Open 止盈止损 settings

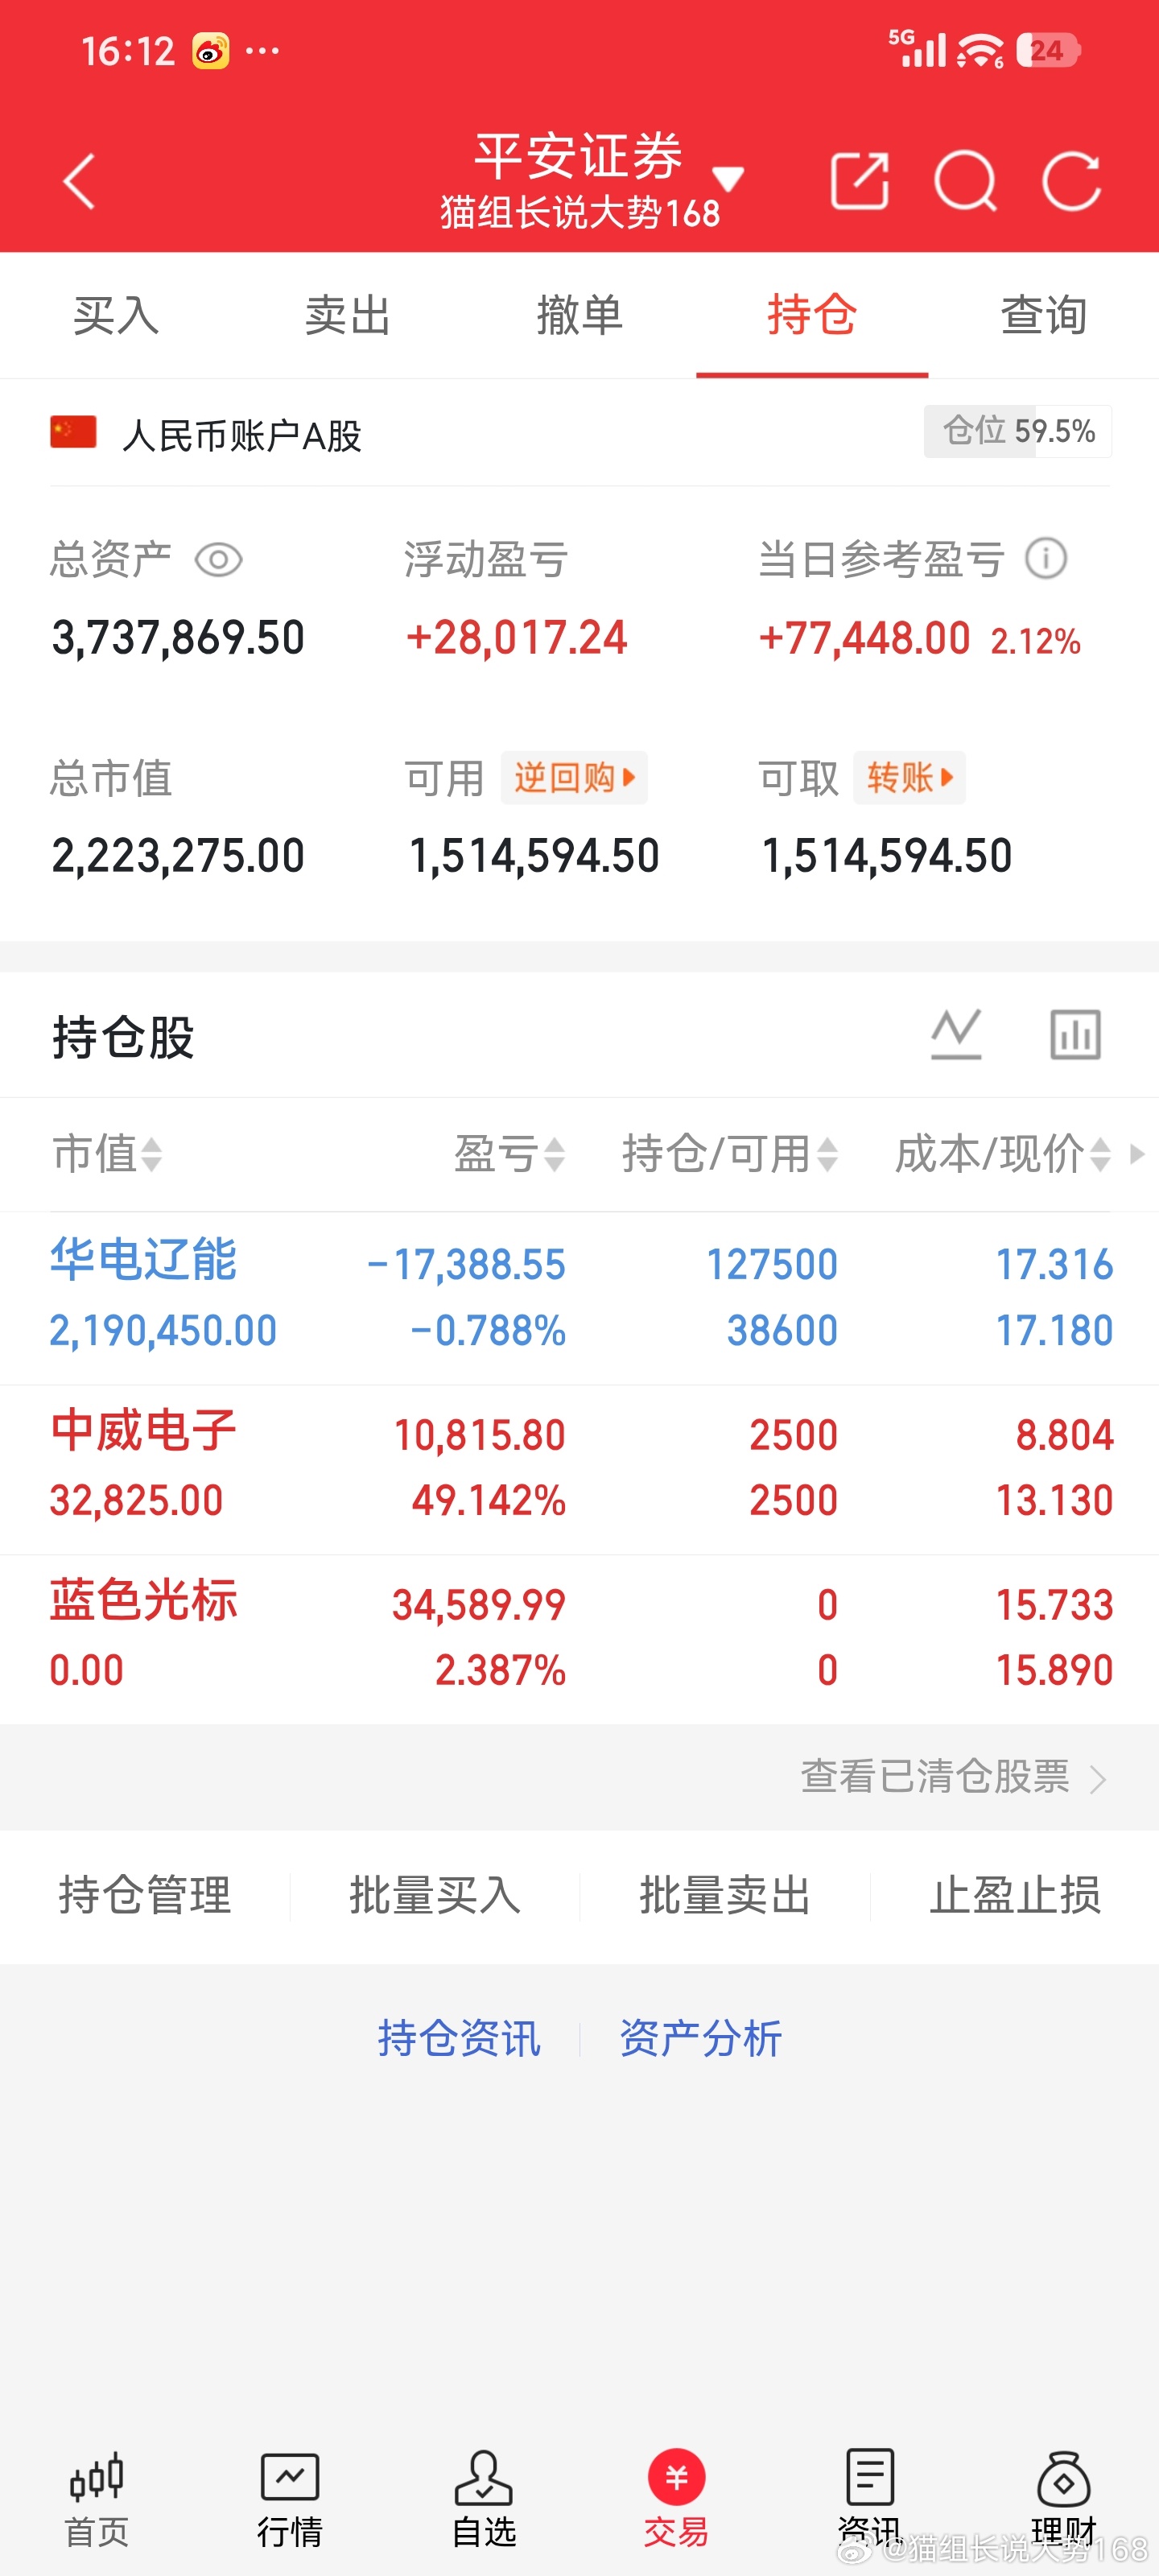pyautogui.click(x=1015, y=1895)
